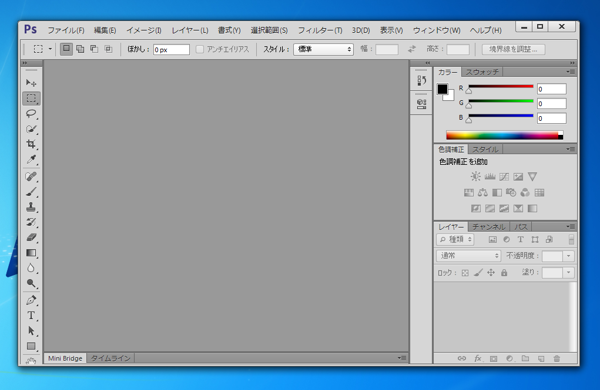
Task: Select the Rectangle shape tool
Action: pos(31,346)
